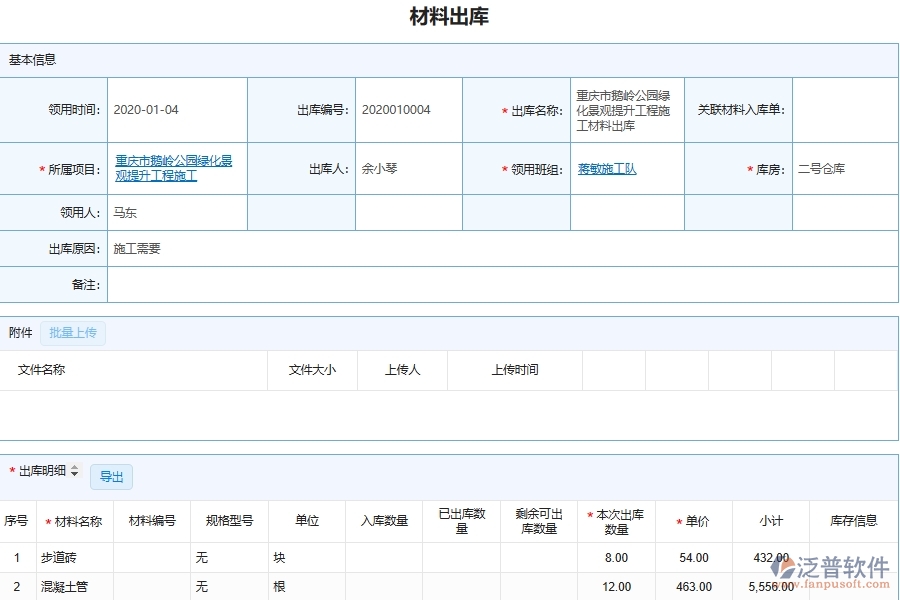900x600 pixels.
Task: Click the 本次出库数量 value 8.00
Action: coord(615,557)
